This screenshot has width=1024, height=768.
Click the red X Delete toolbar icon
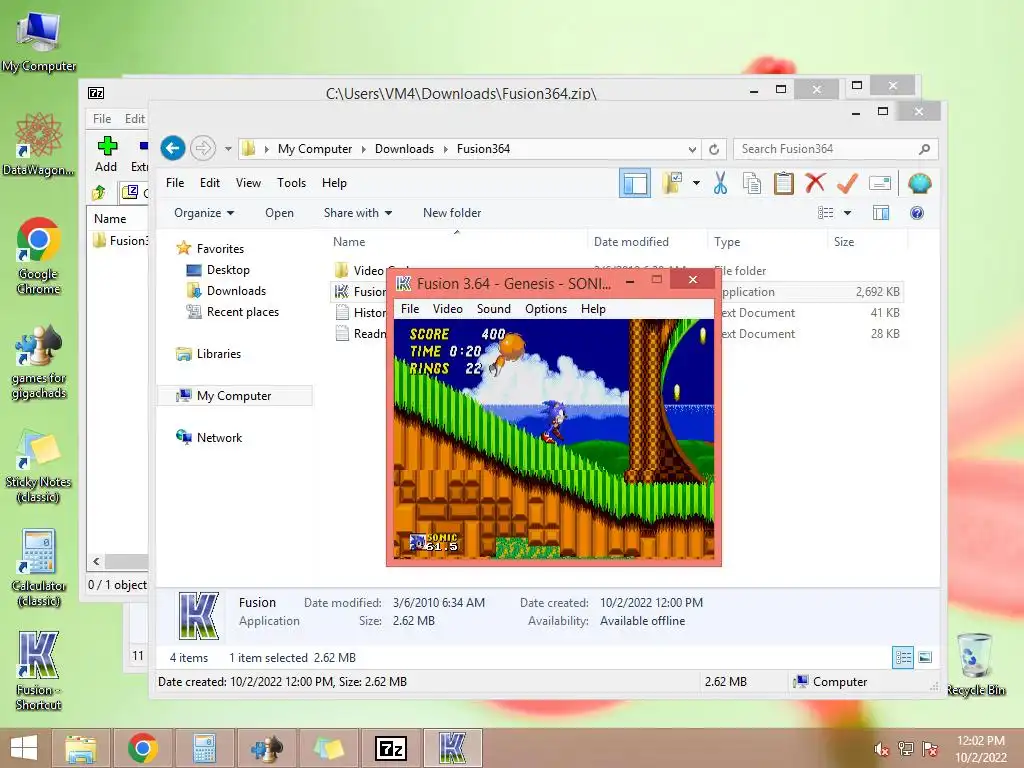(814, 183)
